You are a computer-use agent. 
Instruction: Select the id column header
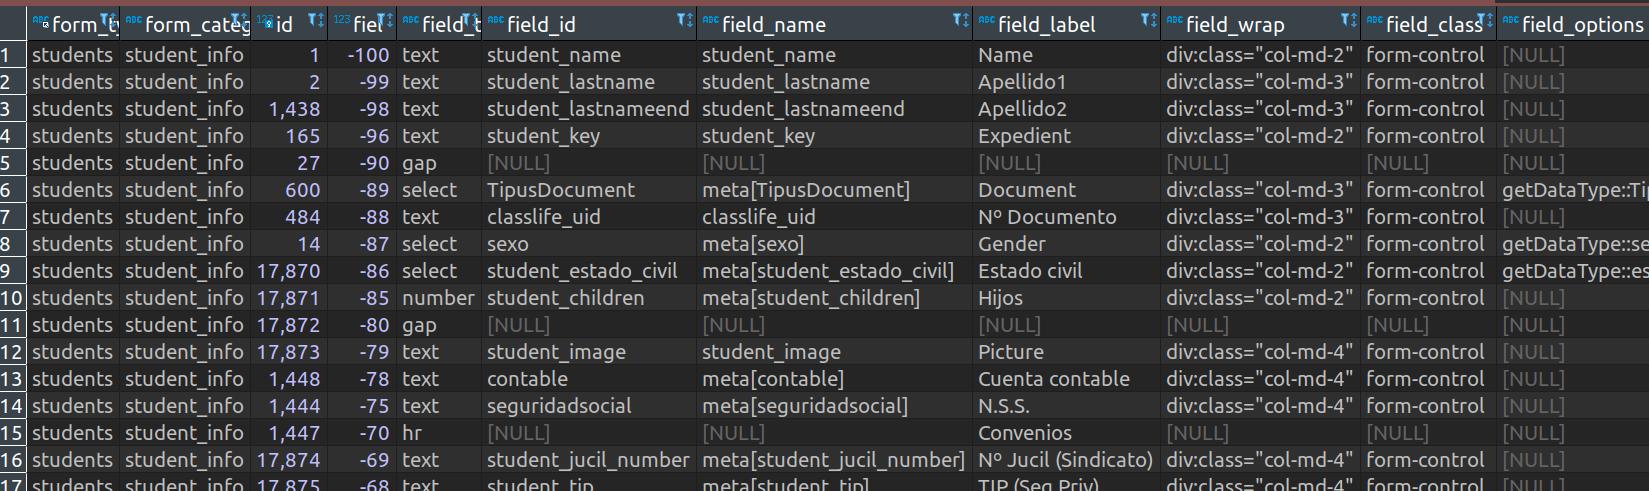289,24
